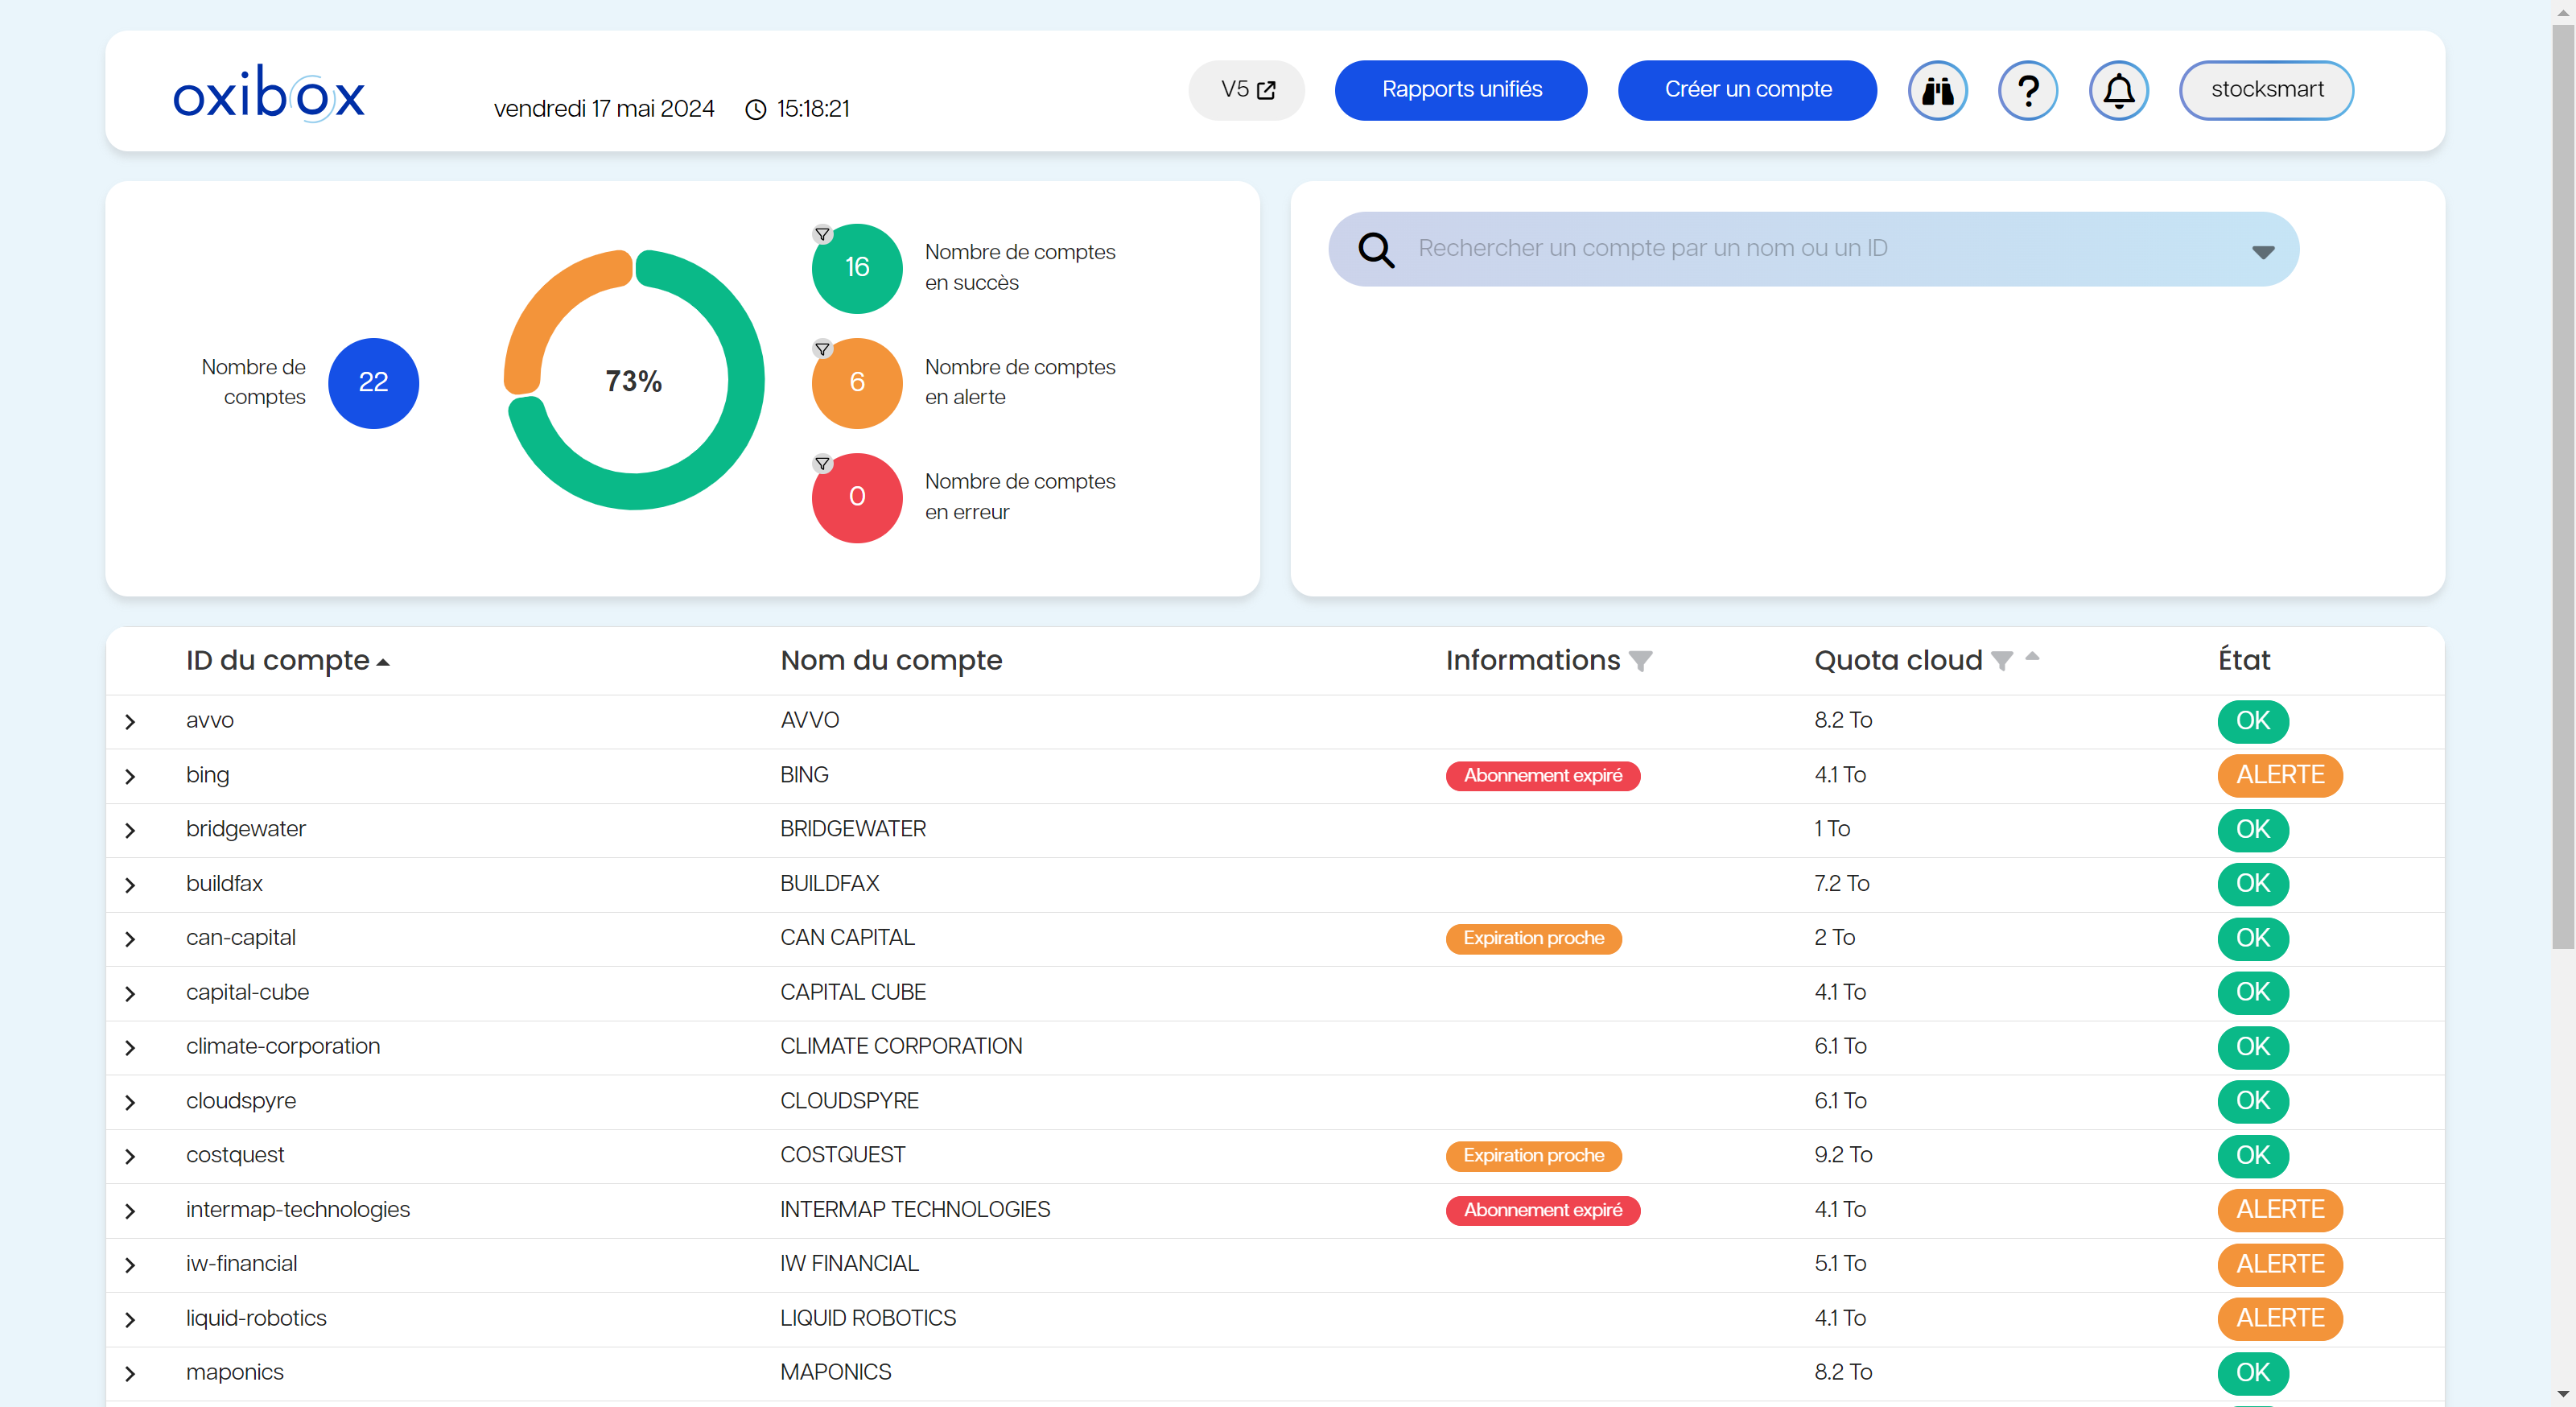
Task: Click the red 0 error counter
Action: [857, 497]
